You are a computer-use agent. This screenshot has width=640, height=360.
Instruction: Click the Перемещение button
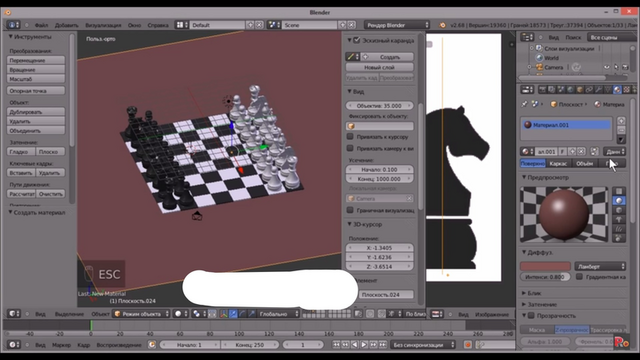(x=36, y=60)
